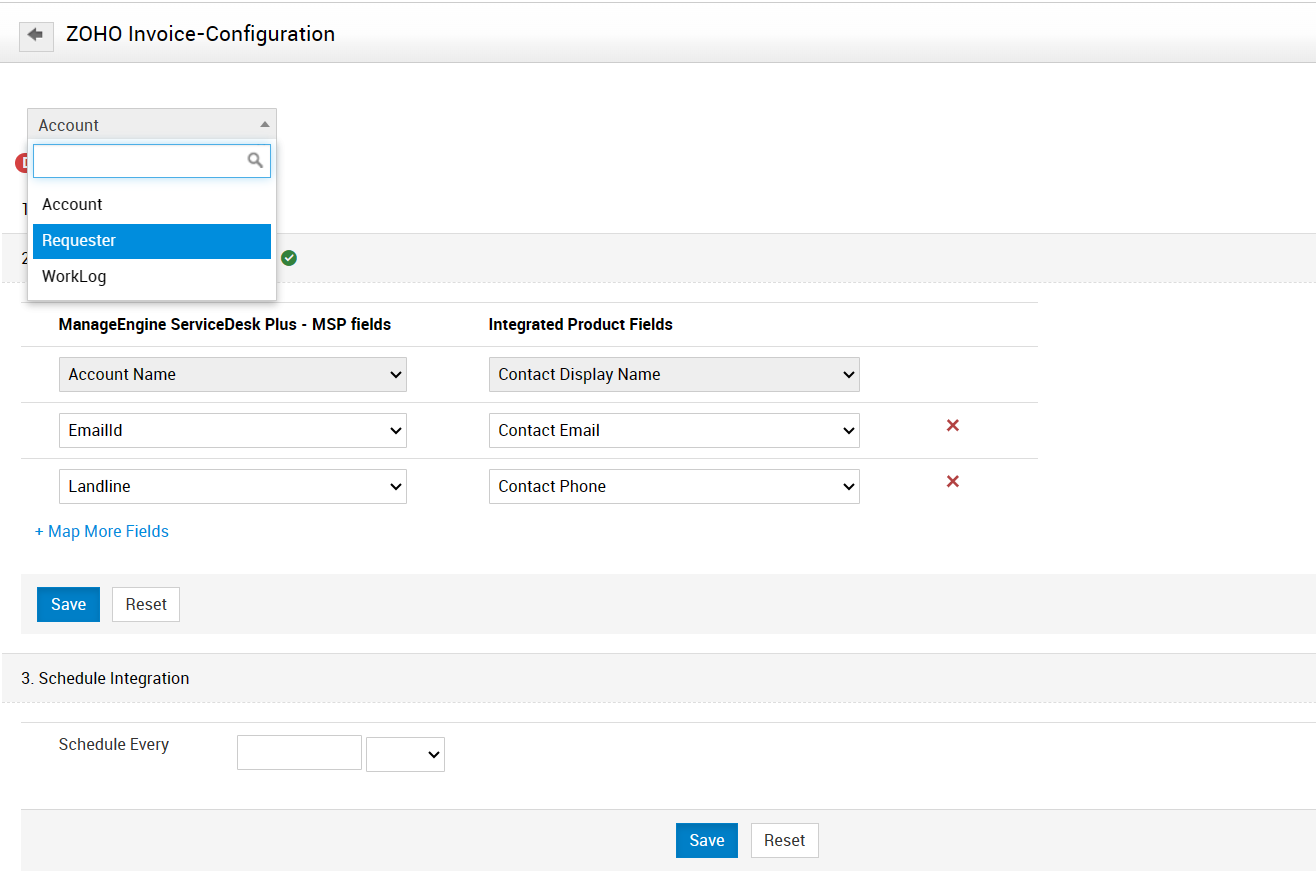Image resolution: width=1316 pixels, height=874 pixels.
Task: Click the green checkmark status icon
Action: point(289,258)
